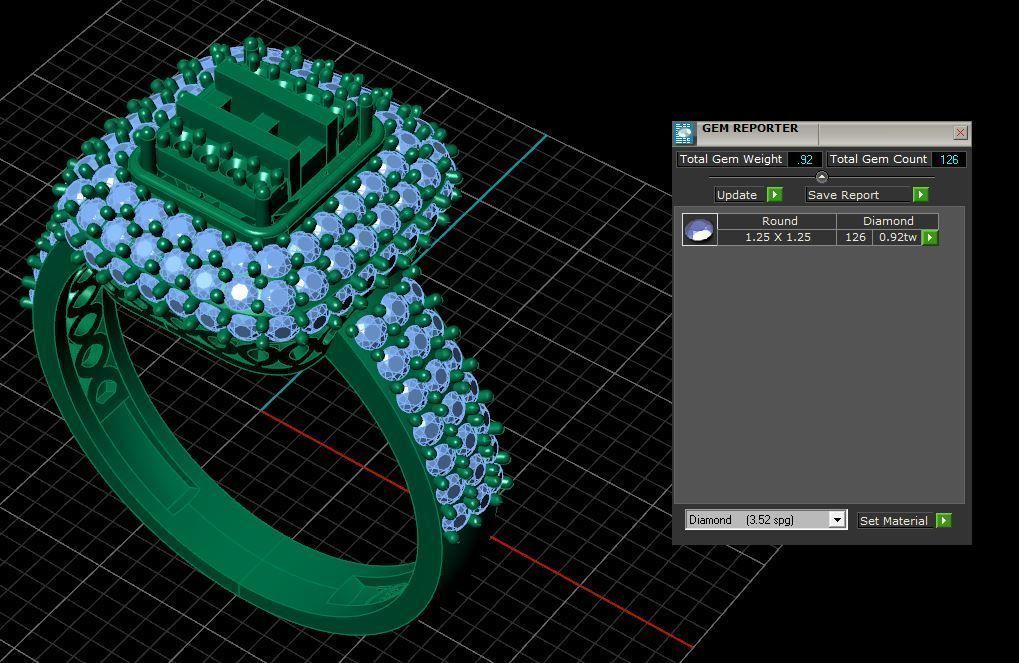1019x663 pixels.
Task: Click green arrow next to Update
Action: pyautogui.click(x=774, y=195)
